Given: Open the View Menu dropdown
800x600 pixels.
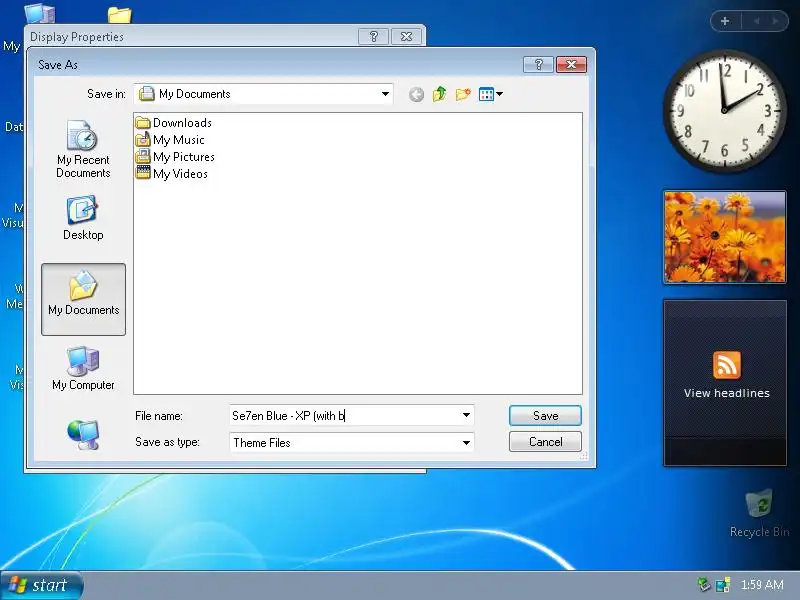Looking at the screenshot, I should [x=491, y=94].
